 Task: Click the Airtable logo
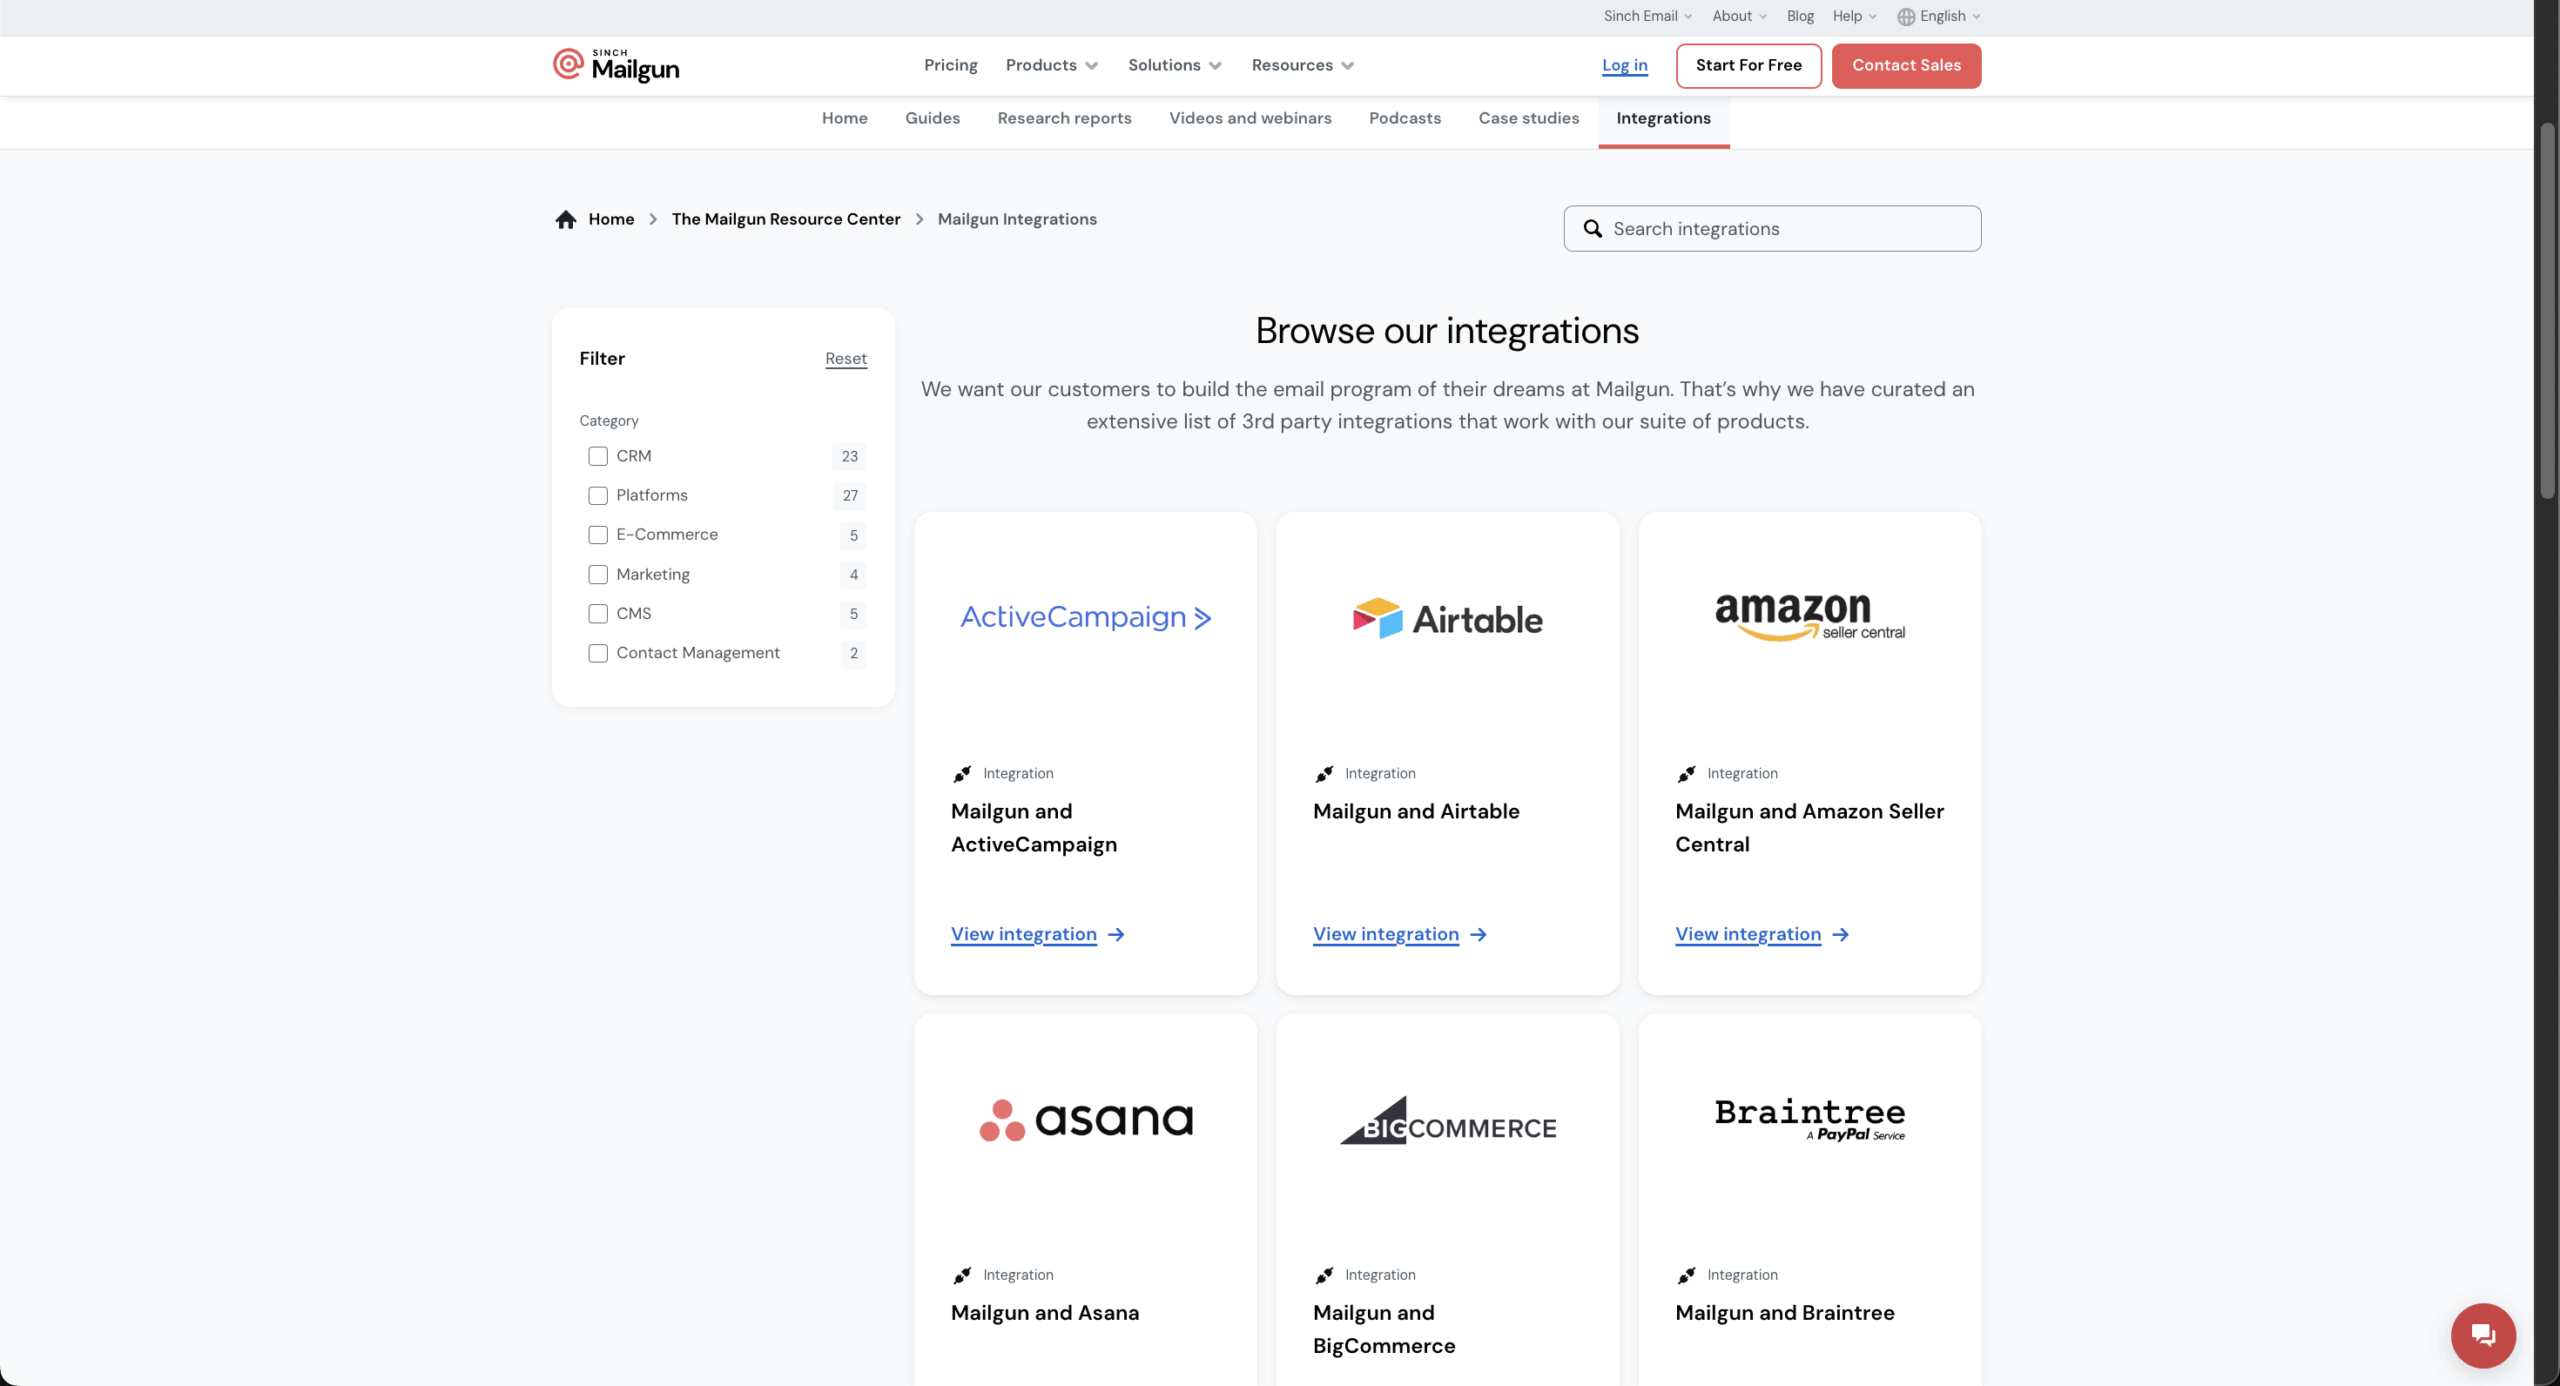pyautogui.click(x=1447, y=619)
